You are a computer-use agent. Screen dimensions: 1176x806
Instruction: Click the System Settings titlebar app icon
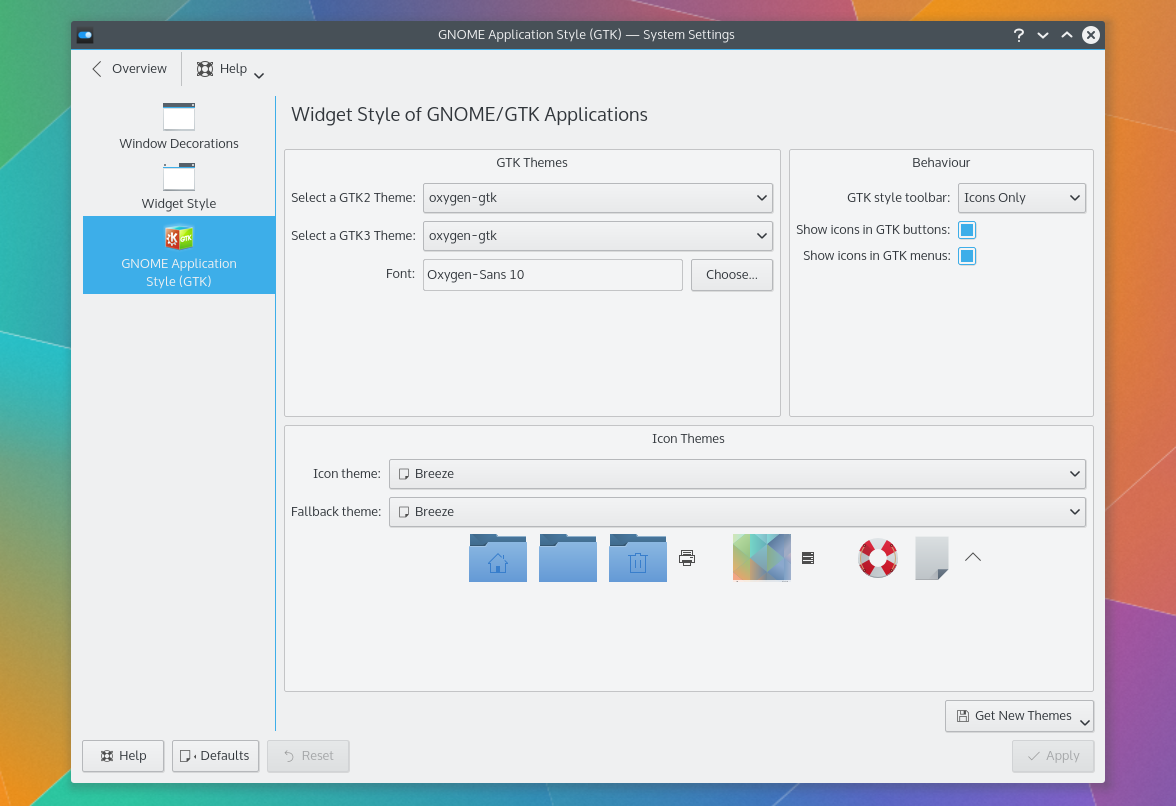point(85,34)
